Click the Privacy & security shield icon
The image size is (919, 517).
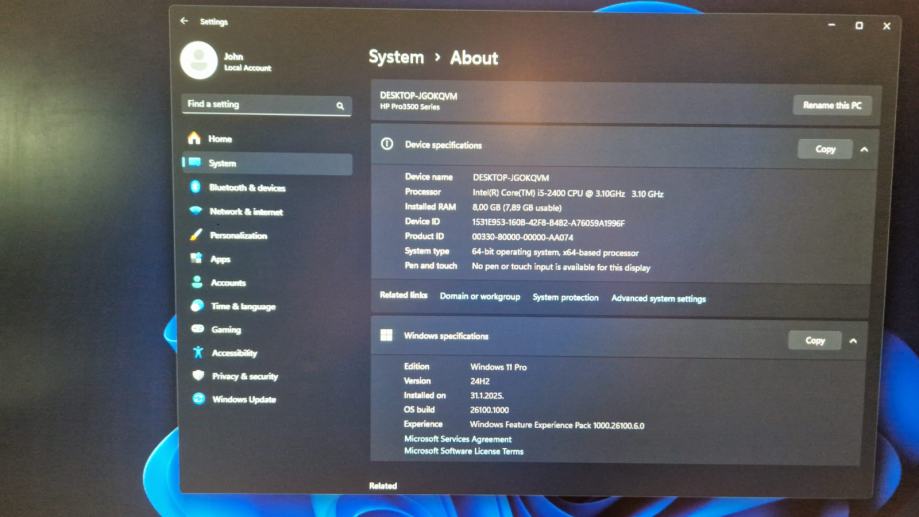click(x=199, y=376)
